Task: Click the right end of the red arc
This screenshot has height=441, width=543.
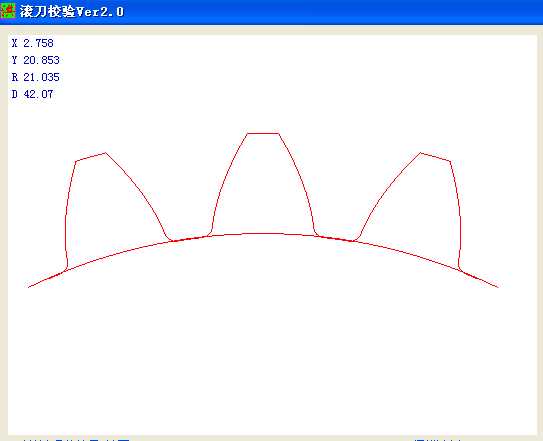Action: tap(497, 287)
